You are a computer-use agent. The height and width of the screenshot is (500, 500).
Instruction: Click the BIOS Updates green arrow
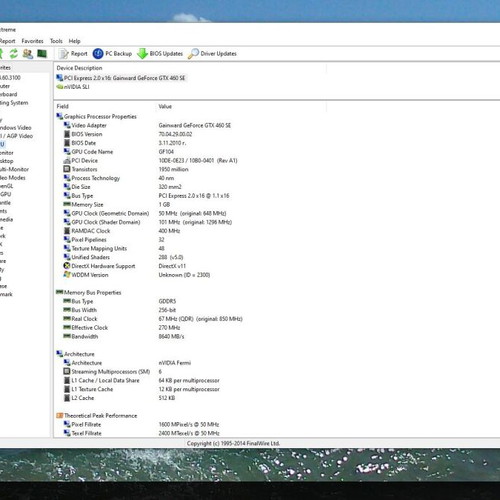pos(142,54)
